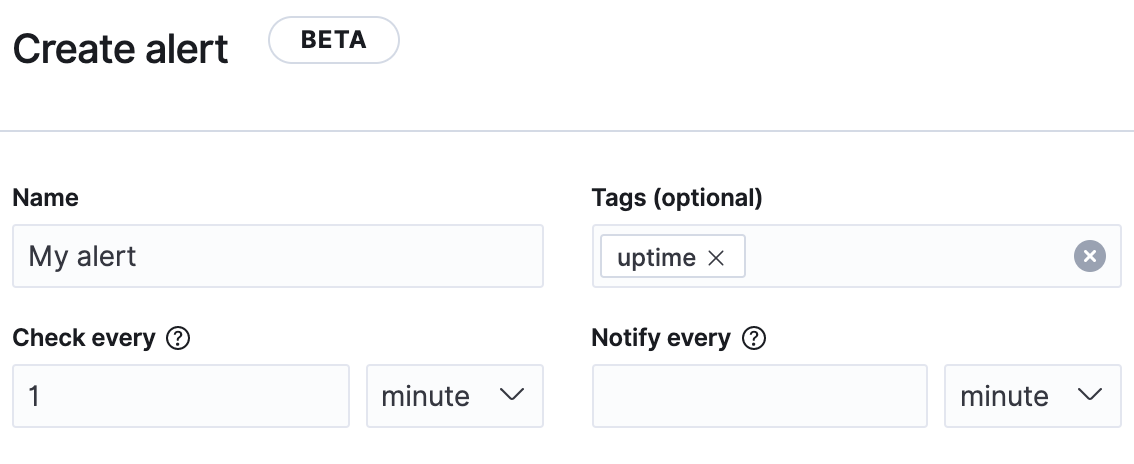
Task: Open the Check every help tooltip icon
Action: click(178, 339)
